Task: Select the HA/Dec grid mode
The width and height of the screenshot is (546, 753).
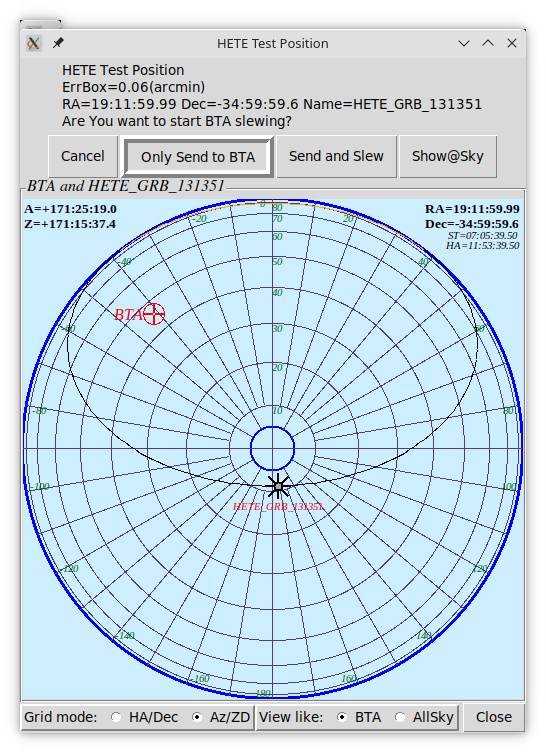Action: pos(116,717)
